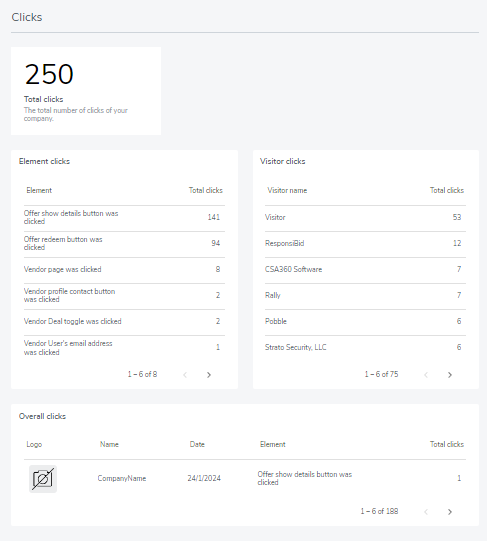Screen dimensions: 487x541
Task: Go to next page of Element clicks
Action: click(208, 375)
